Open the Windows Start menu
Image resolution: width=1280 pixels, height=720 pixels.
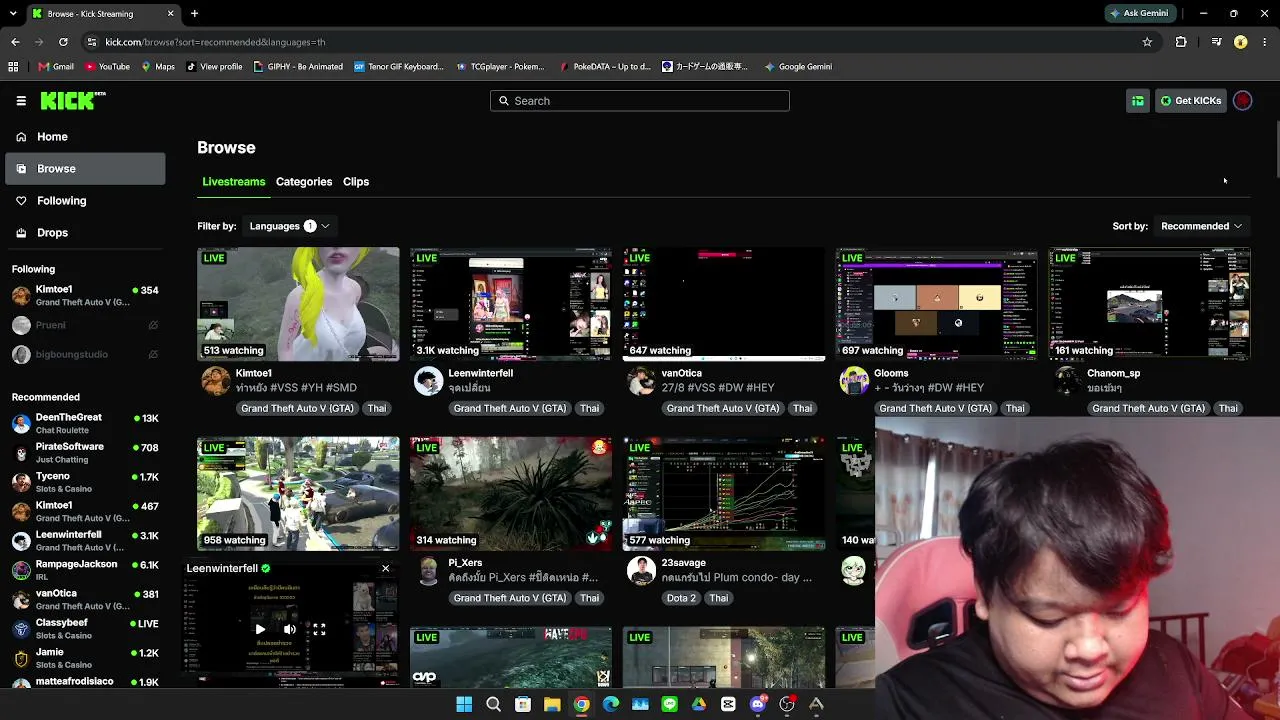[464, 704]
